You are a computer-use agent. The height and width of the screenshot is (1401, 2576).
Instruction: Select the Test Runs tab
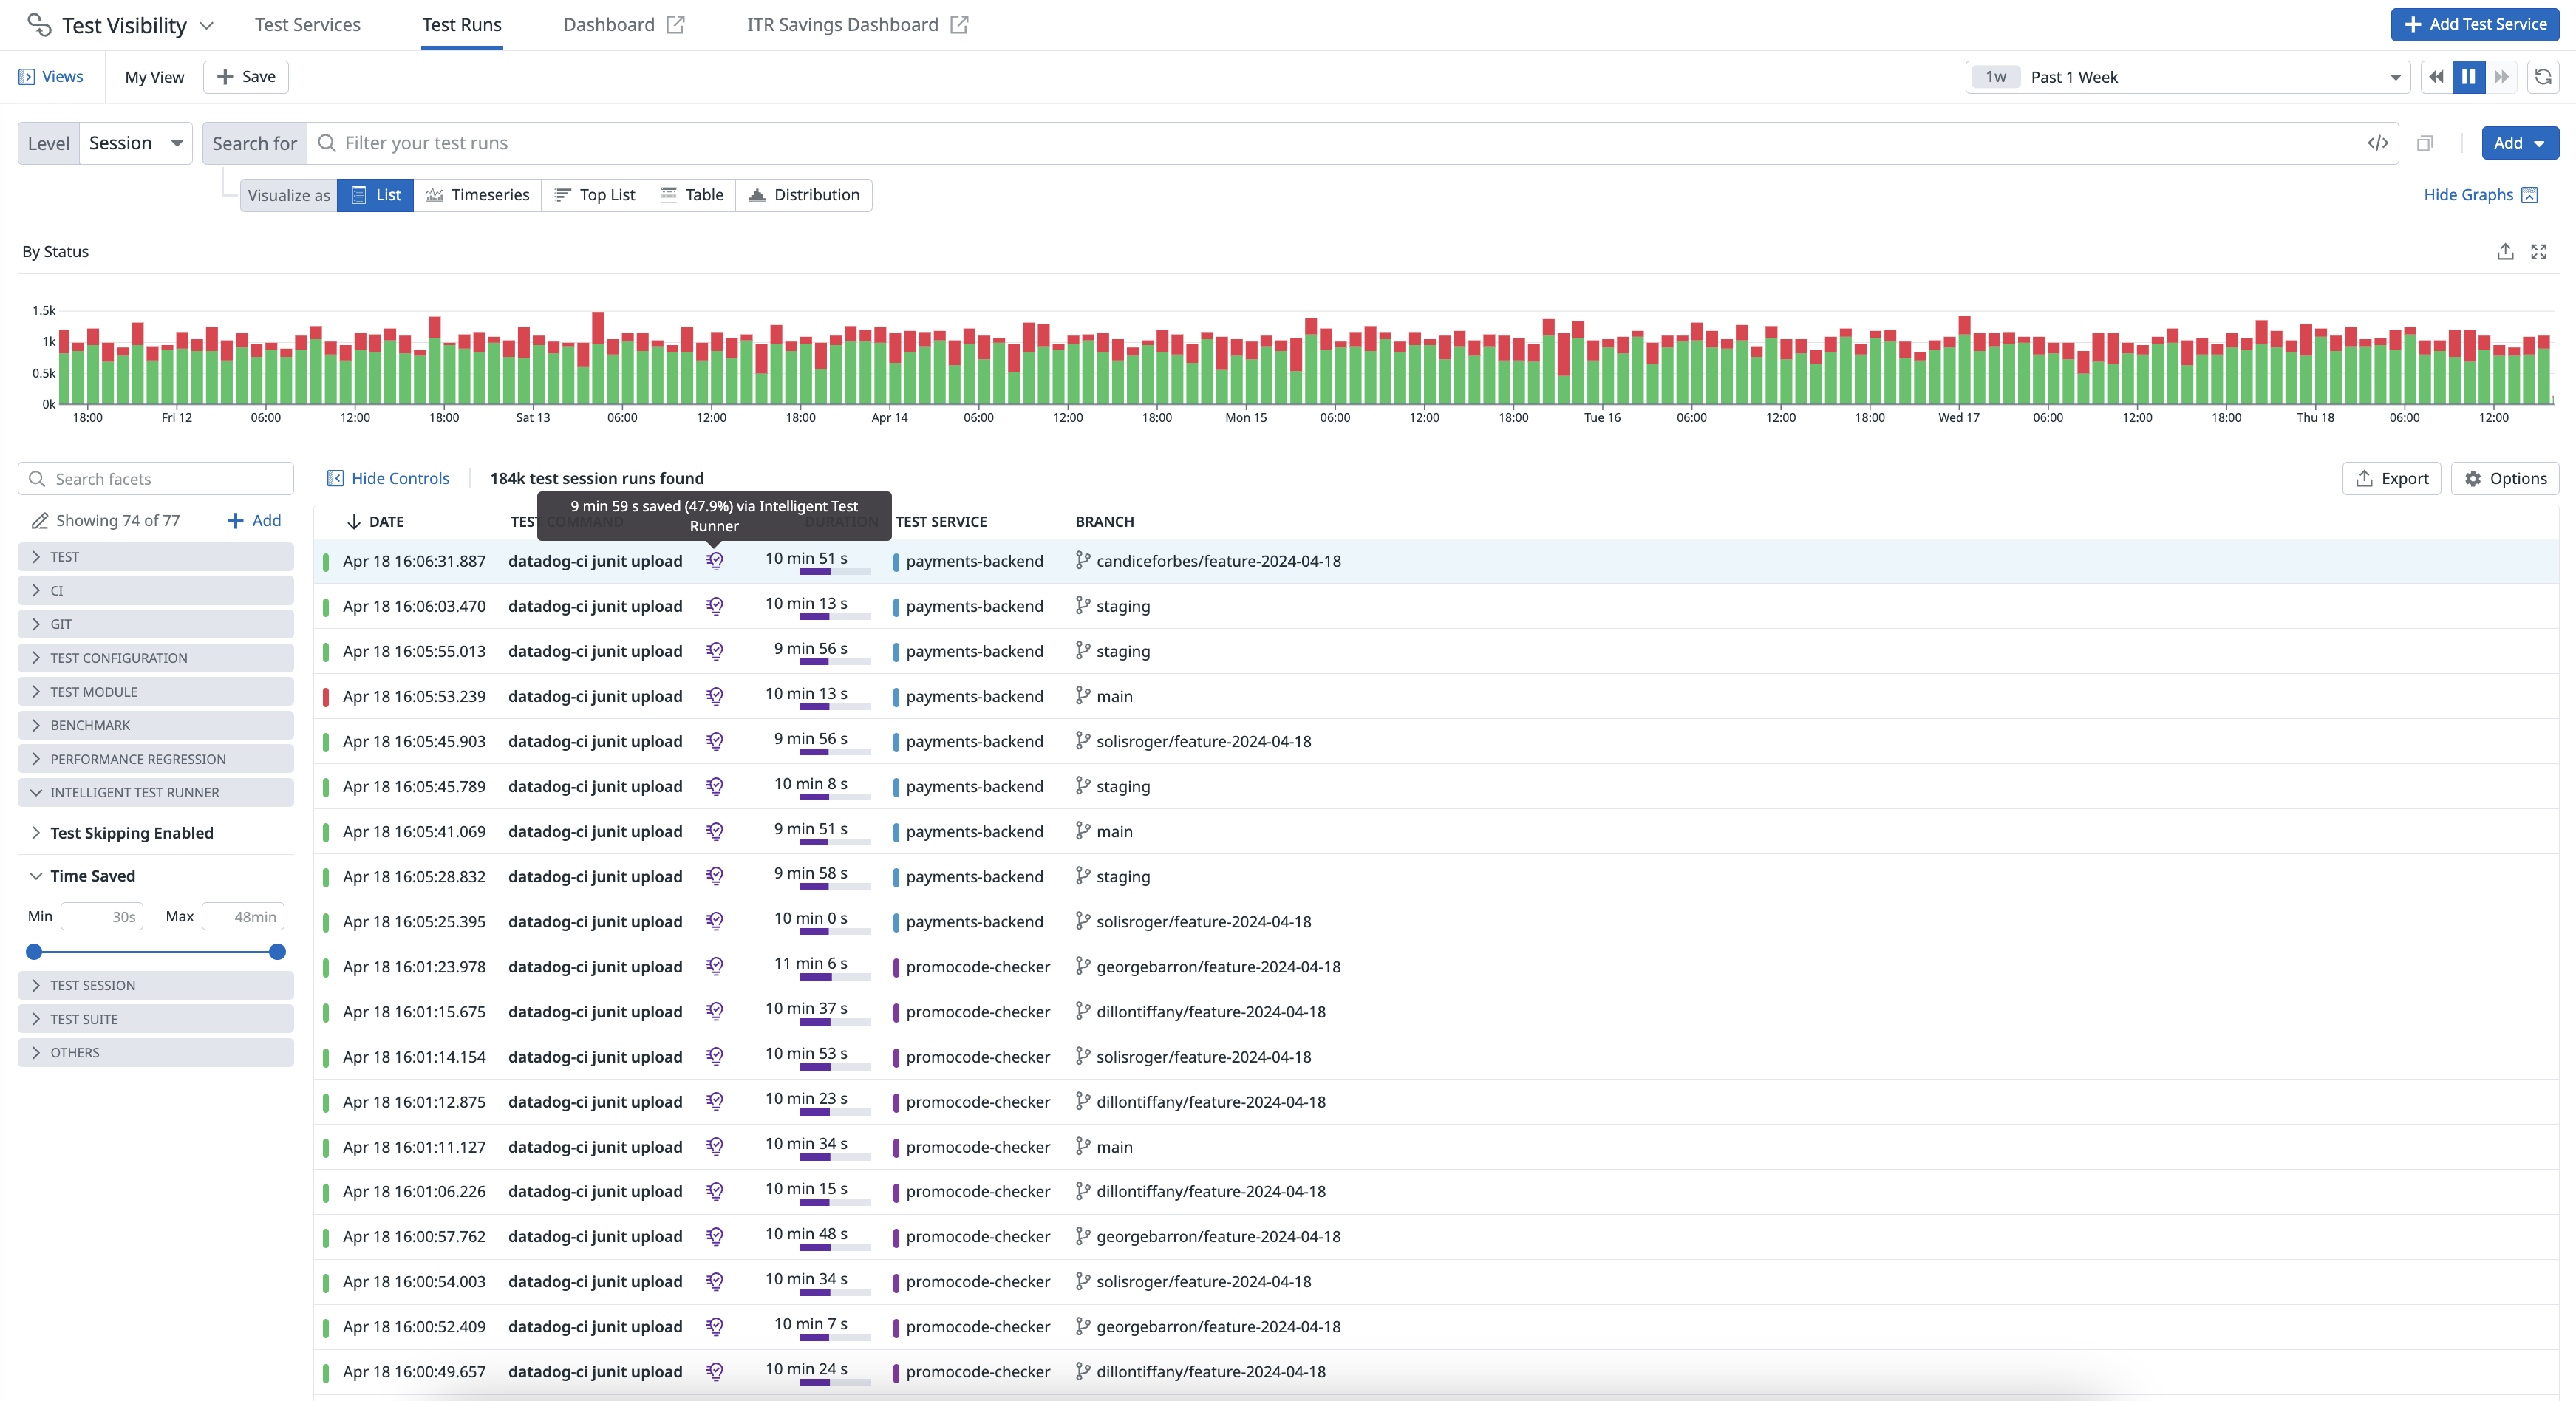[x=461, y=25]
